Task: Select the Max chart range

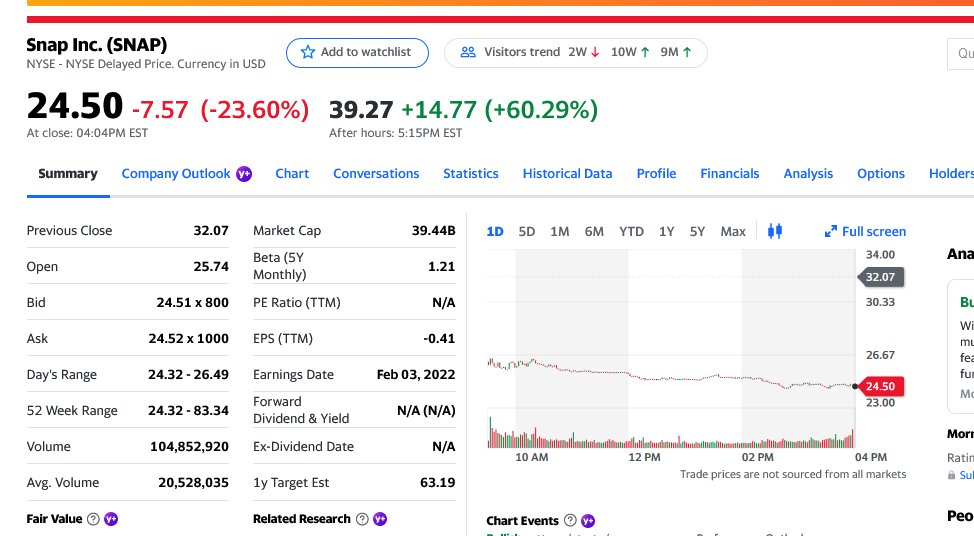Action: click(733, 232)
